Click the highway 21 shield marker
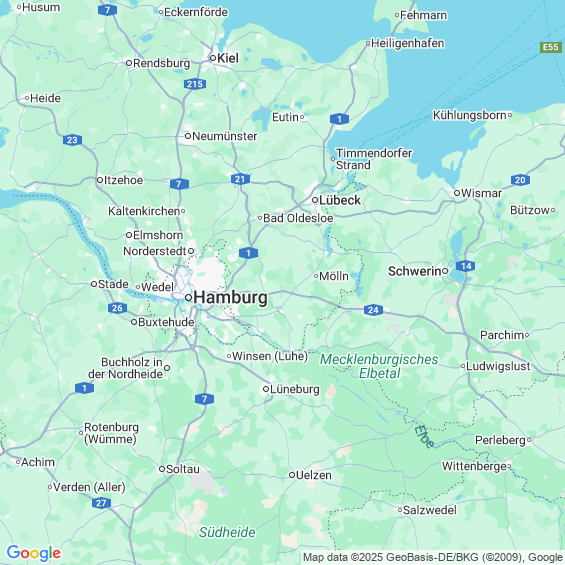 click(240, 179)
